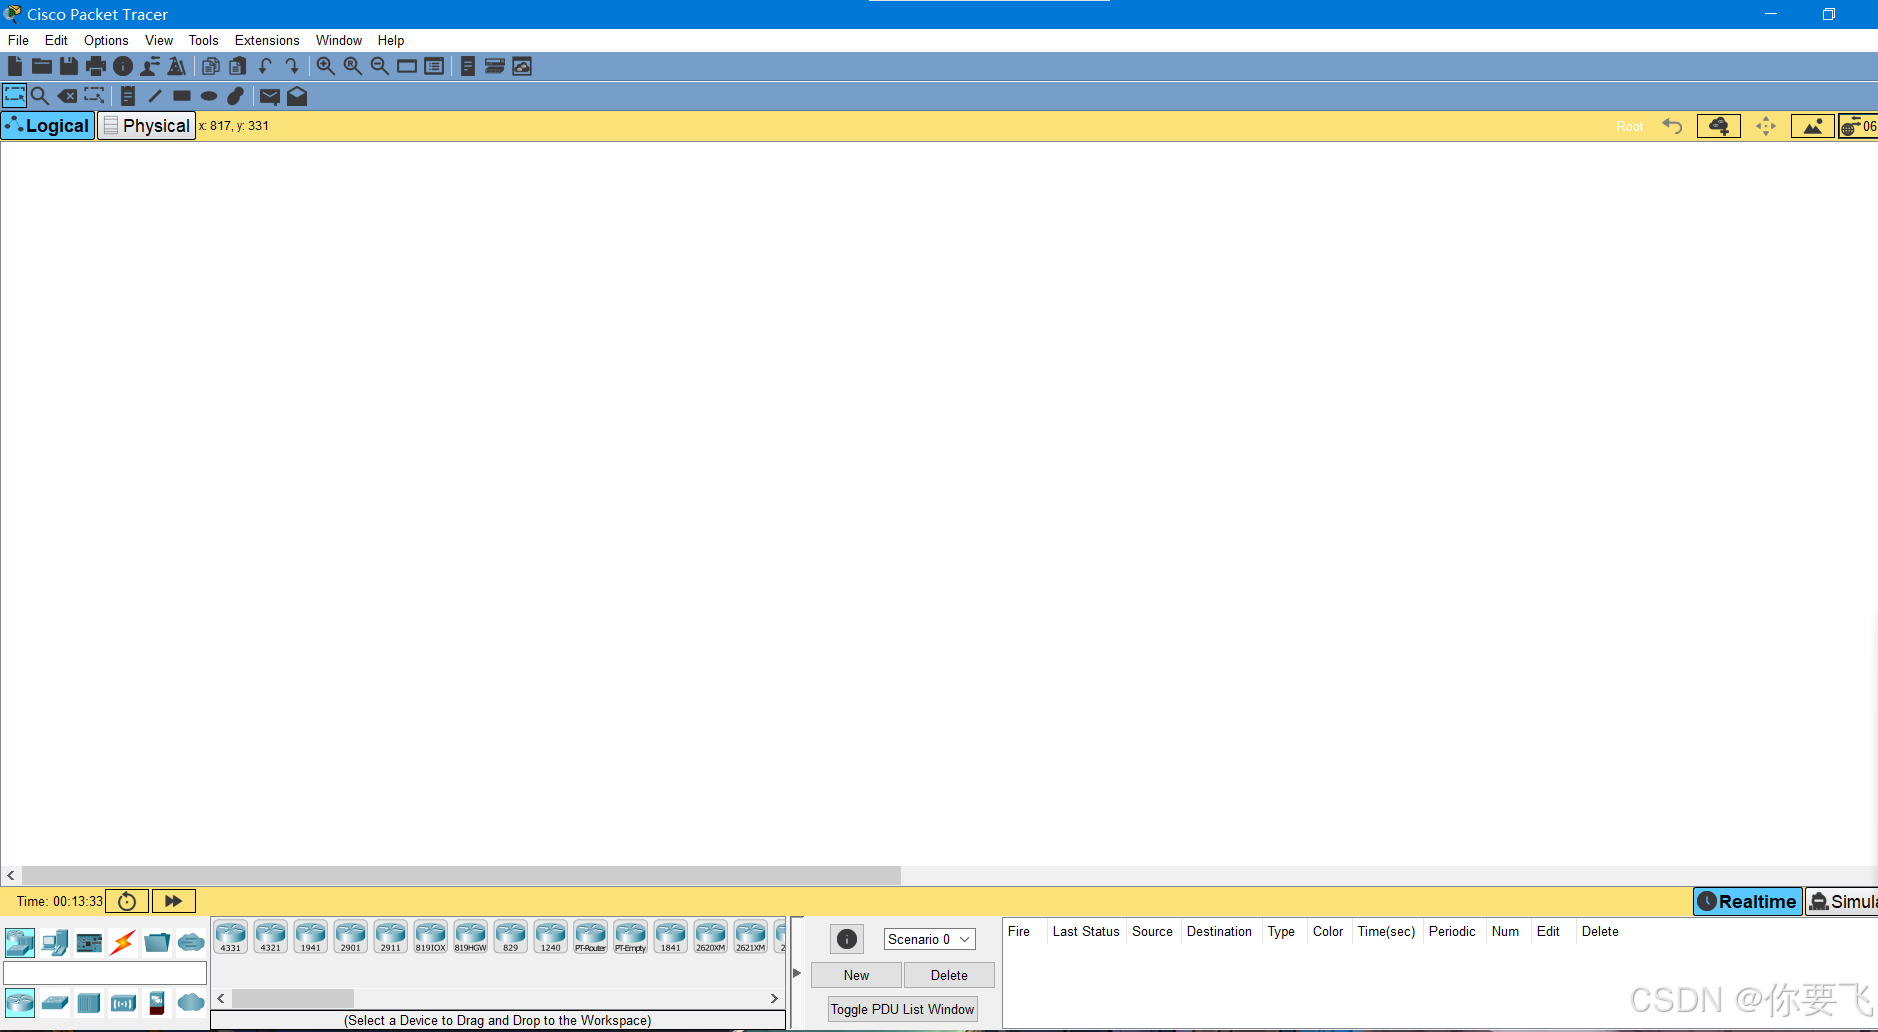Select the area selection tool
This screenshot has height=1032, width=1878.
pos(14,96)
